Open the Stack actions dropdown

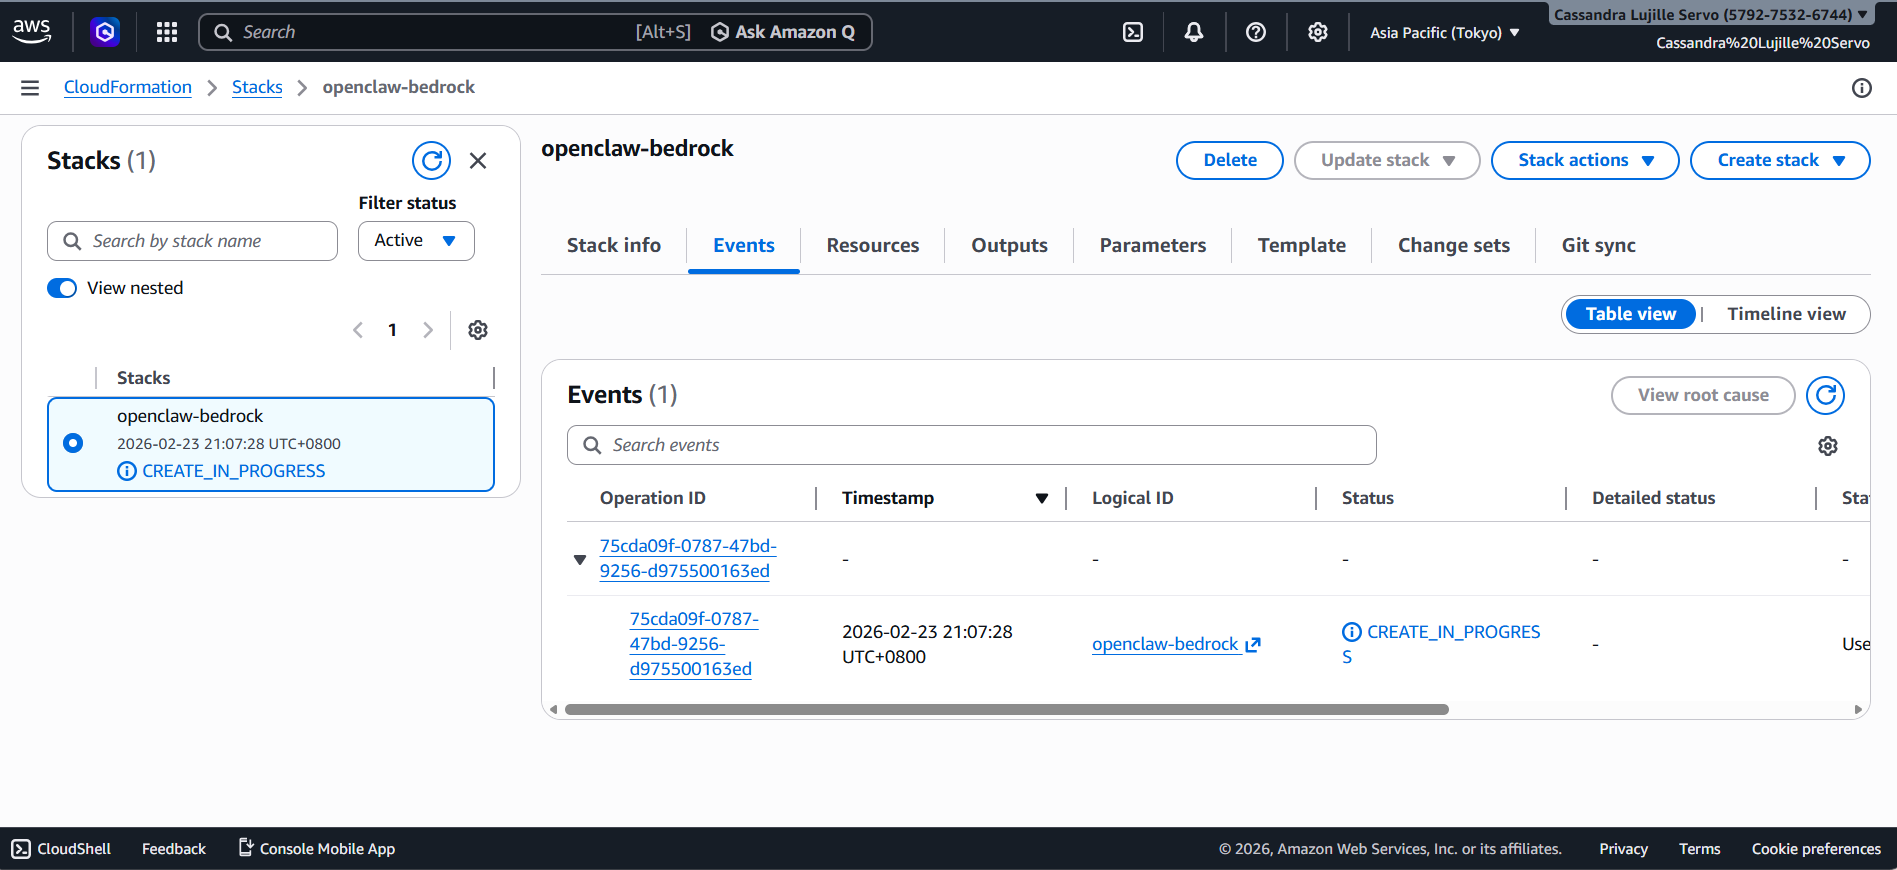(x=1585, y=160)
